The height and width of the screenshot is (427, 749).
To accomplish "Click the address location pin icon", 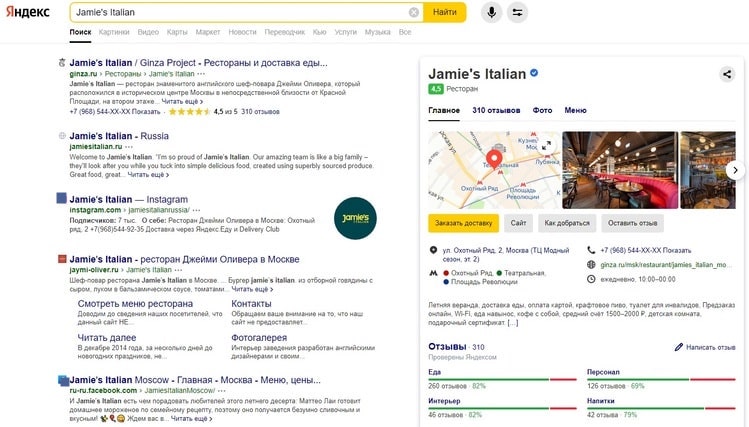I will [x=433, y=250].
